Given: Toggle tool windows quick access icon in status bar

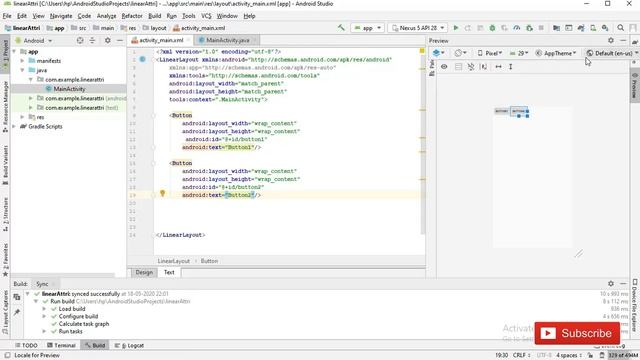Looking at the screenshot, I should 7,355.
